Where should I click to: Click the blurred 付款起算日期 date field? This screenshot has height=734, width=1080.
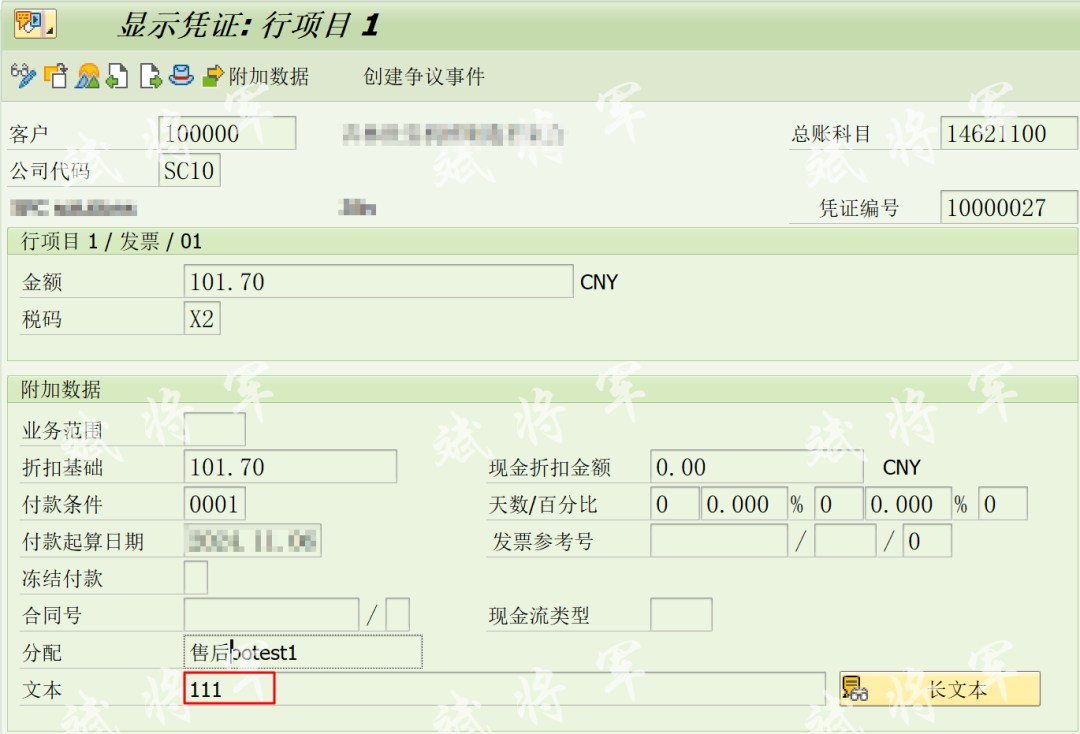pos(252,541)
